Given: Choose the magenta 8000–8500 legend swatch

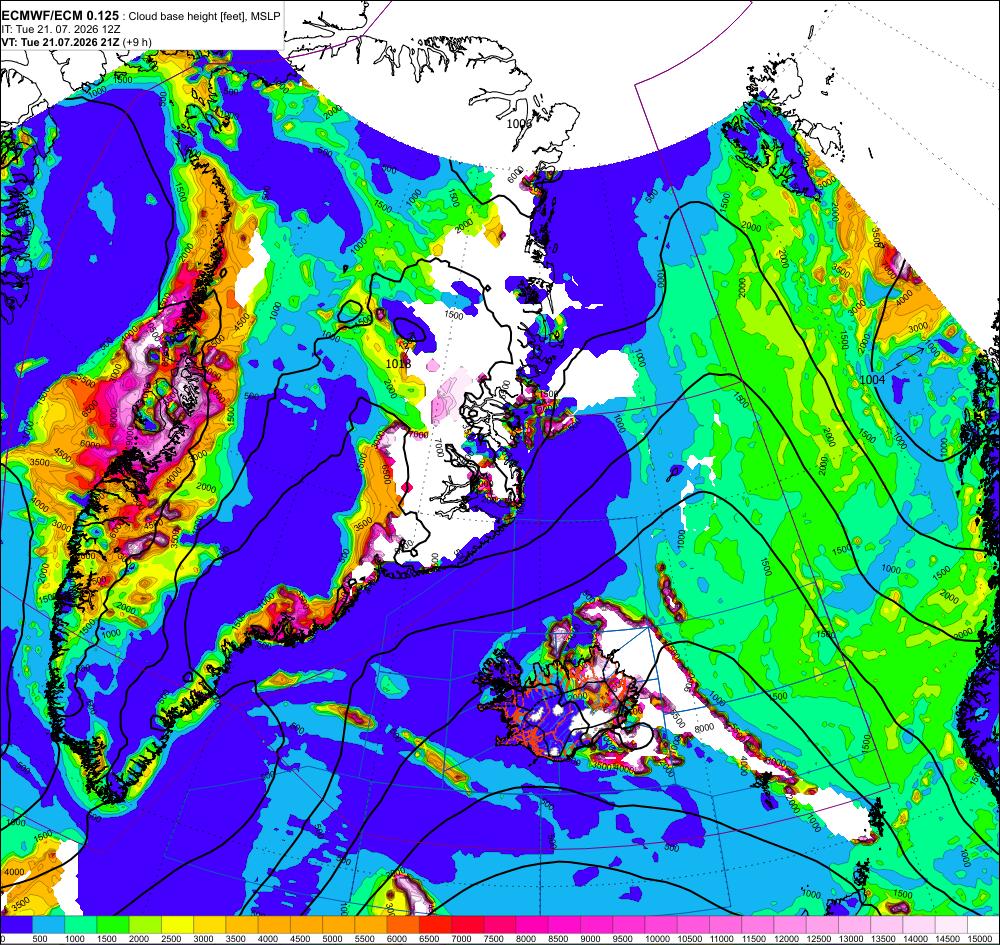Looking at the screenshot, I should [x=532, y=925].
